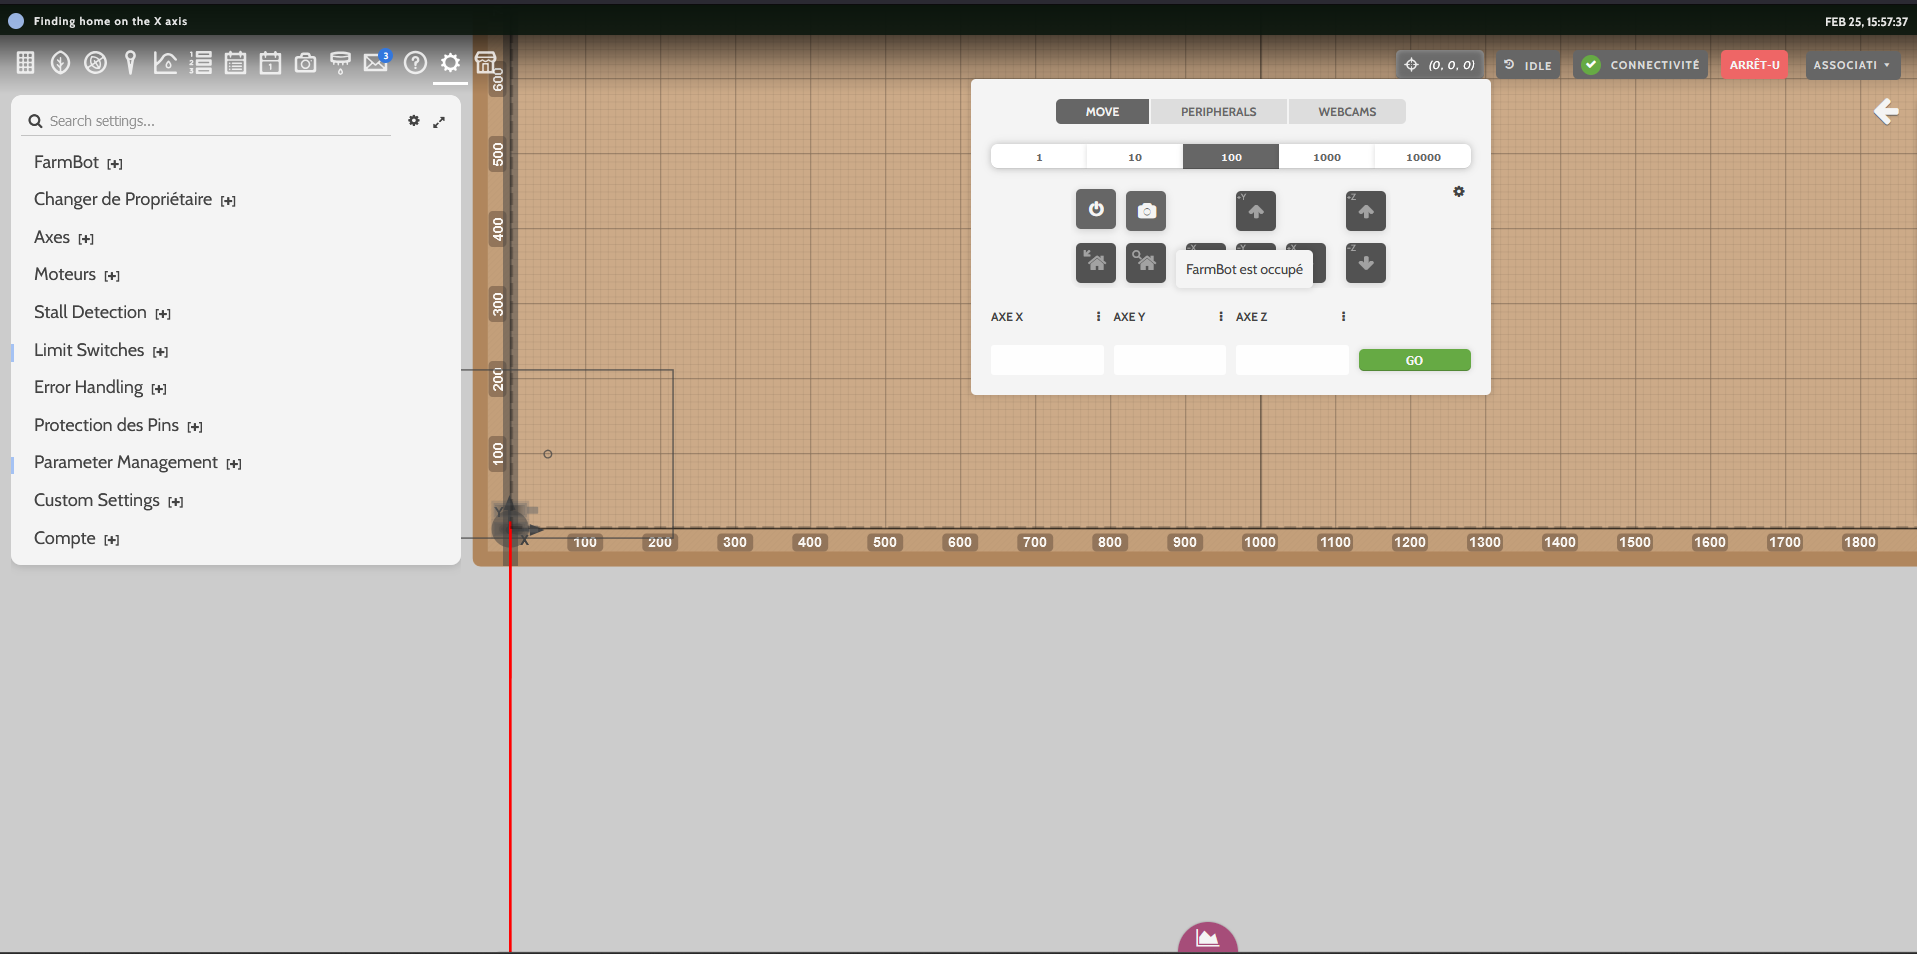Screen dimensions: 1917x954
Task: Click the CONNECTIVITÉ status button
Action: point(1640,65)
